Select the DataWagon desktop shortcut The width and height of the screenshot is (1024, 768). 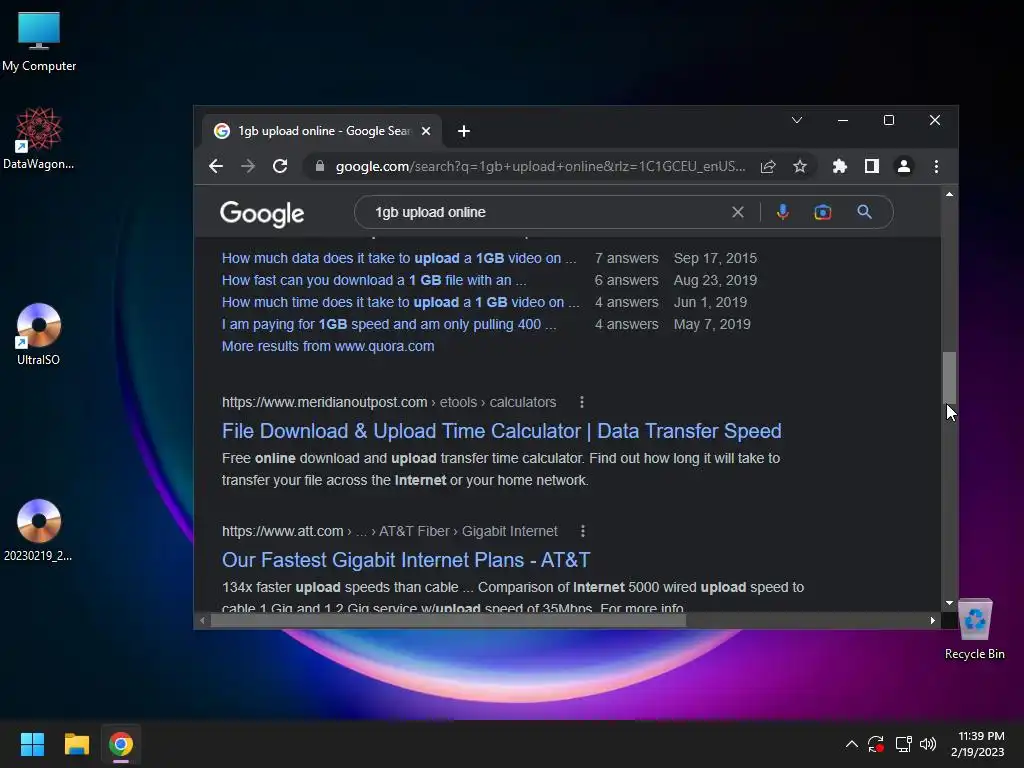tap(39, 139)
